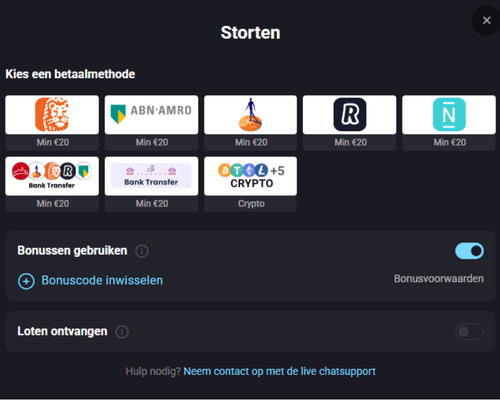Close the Storten dialog
This screenshot has height=400, width=500.
486,21
